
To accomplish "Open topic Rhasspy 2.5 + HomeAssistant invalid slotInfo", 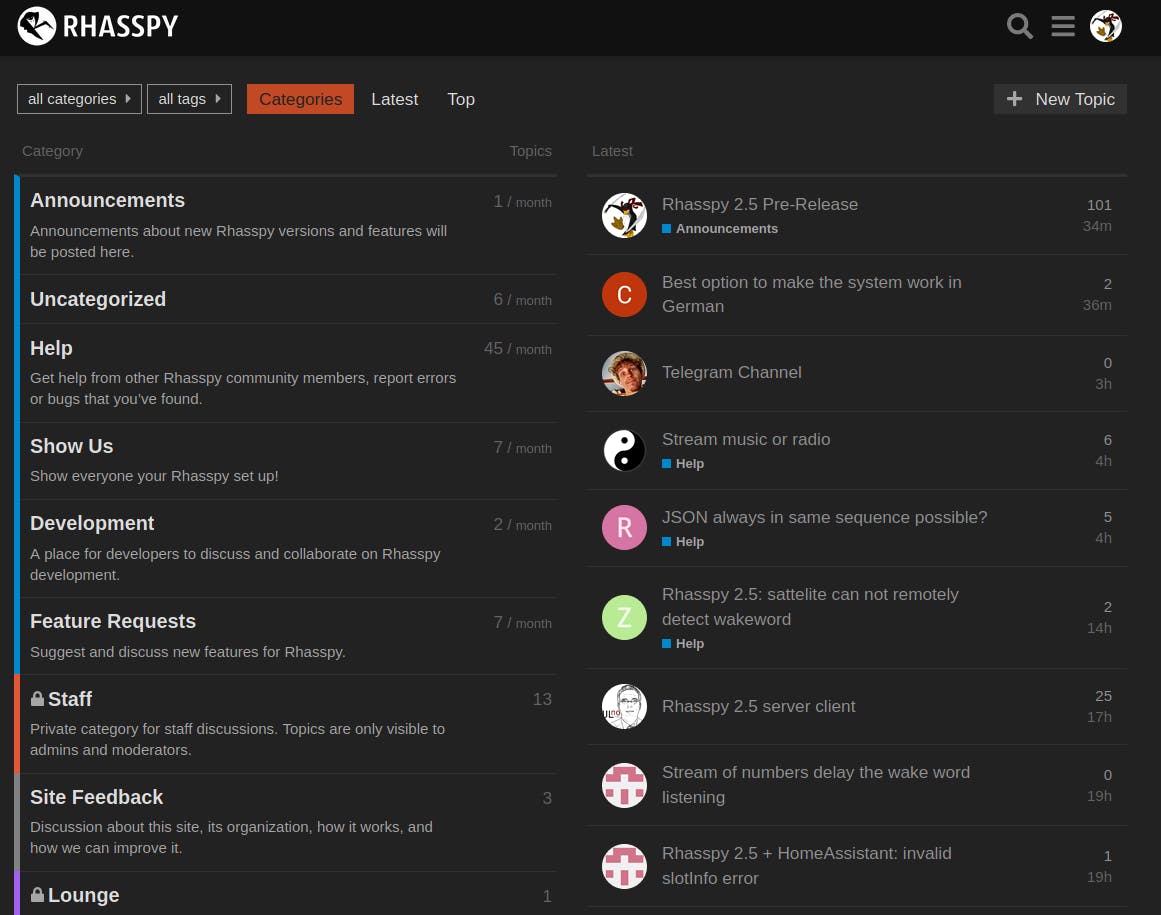I will click(x=806, y=865).
